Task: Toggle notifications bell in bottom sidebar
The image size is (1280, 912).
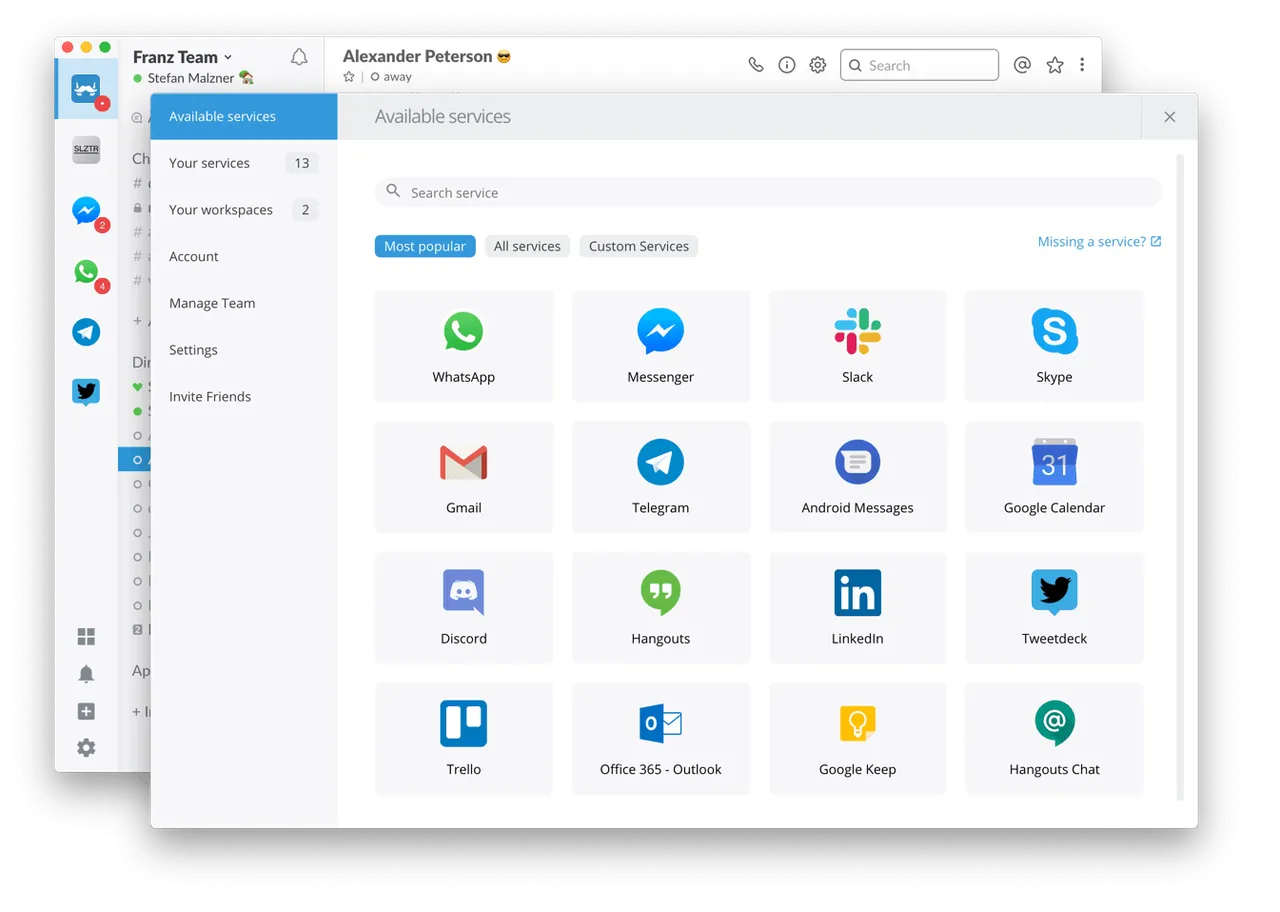Action: coord(86,674)
